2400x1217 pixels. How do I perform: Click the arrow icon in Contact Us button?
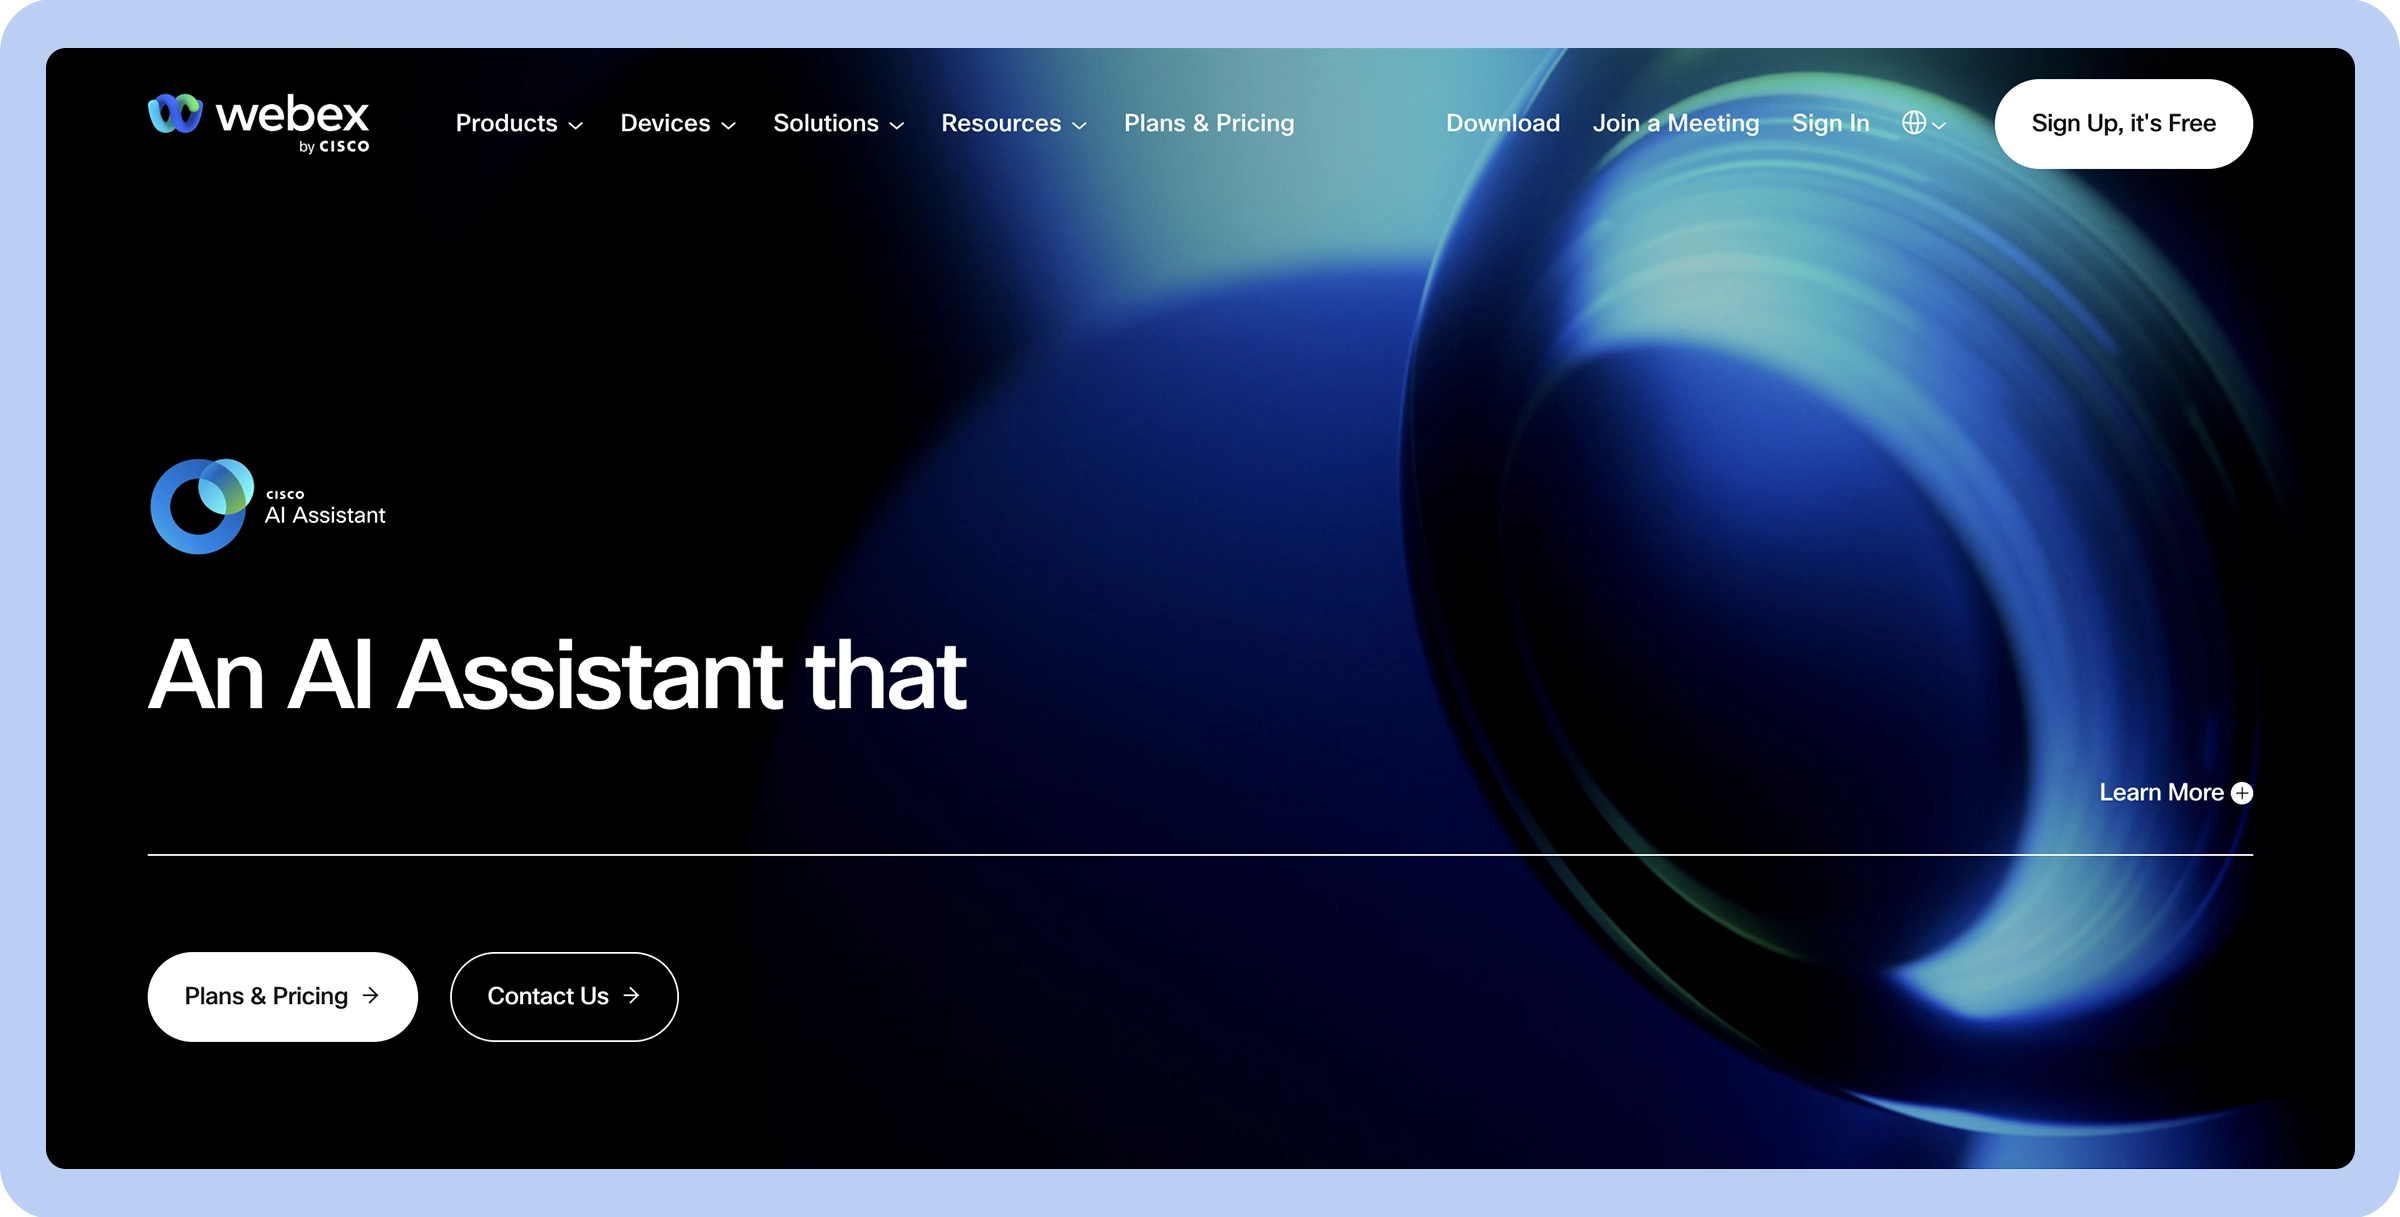tap(631, 996)
